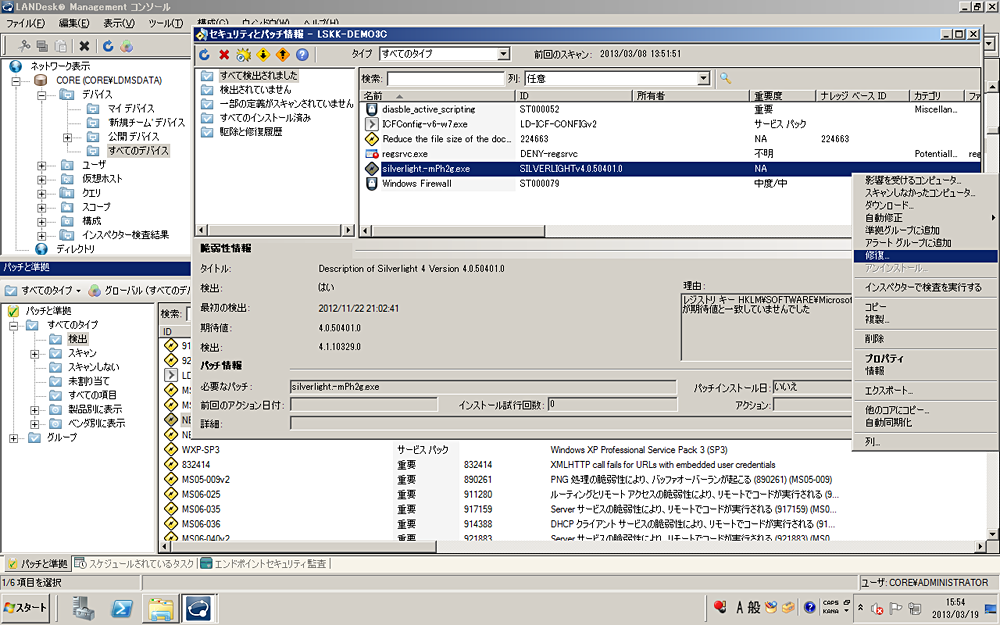The image size is (1000, 625).
Task: Choose ダウンロード... from the context menu
Action: pos(925,205)
